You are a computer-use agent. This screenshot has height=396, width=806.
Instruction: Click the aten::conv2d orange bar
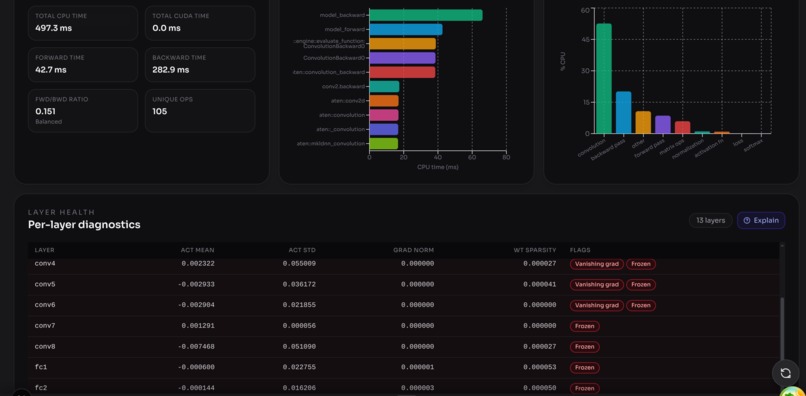point(384,101)
